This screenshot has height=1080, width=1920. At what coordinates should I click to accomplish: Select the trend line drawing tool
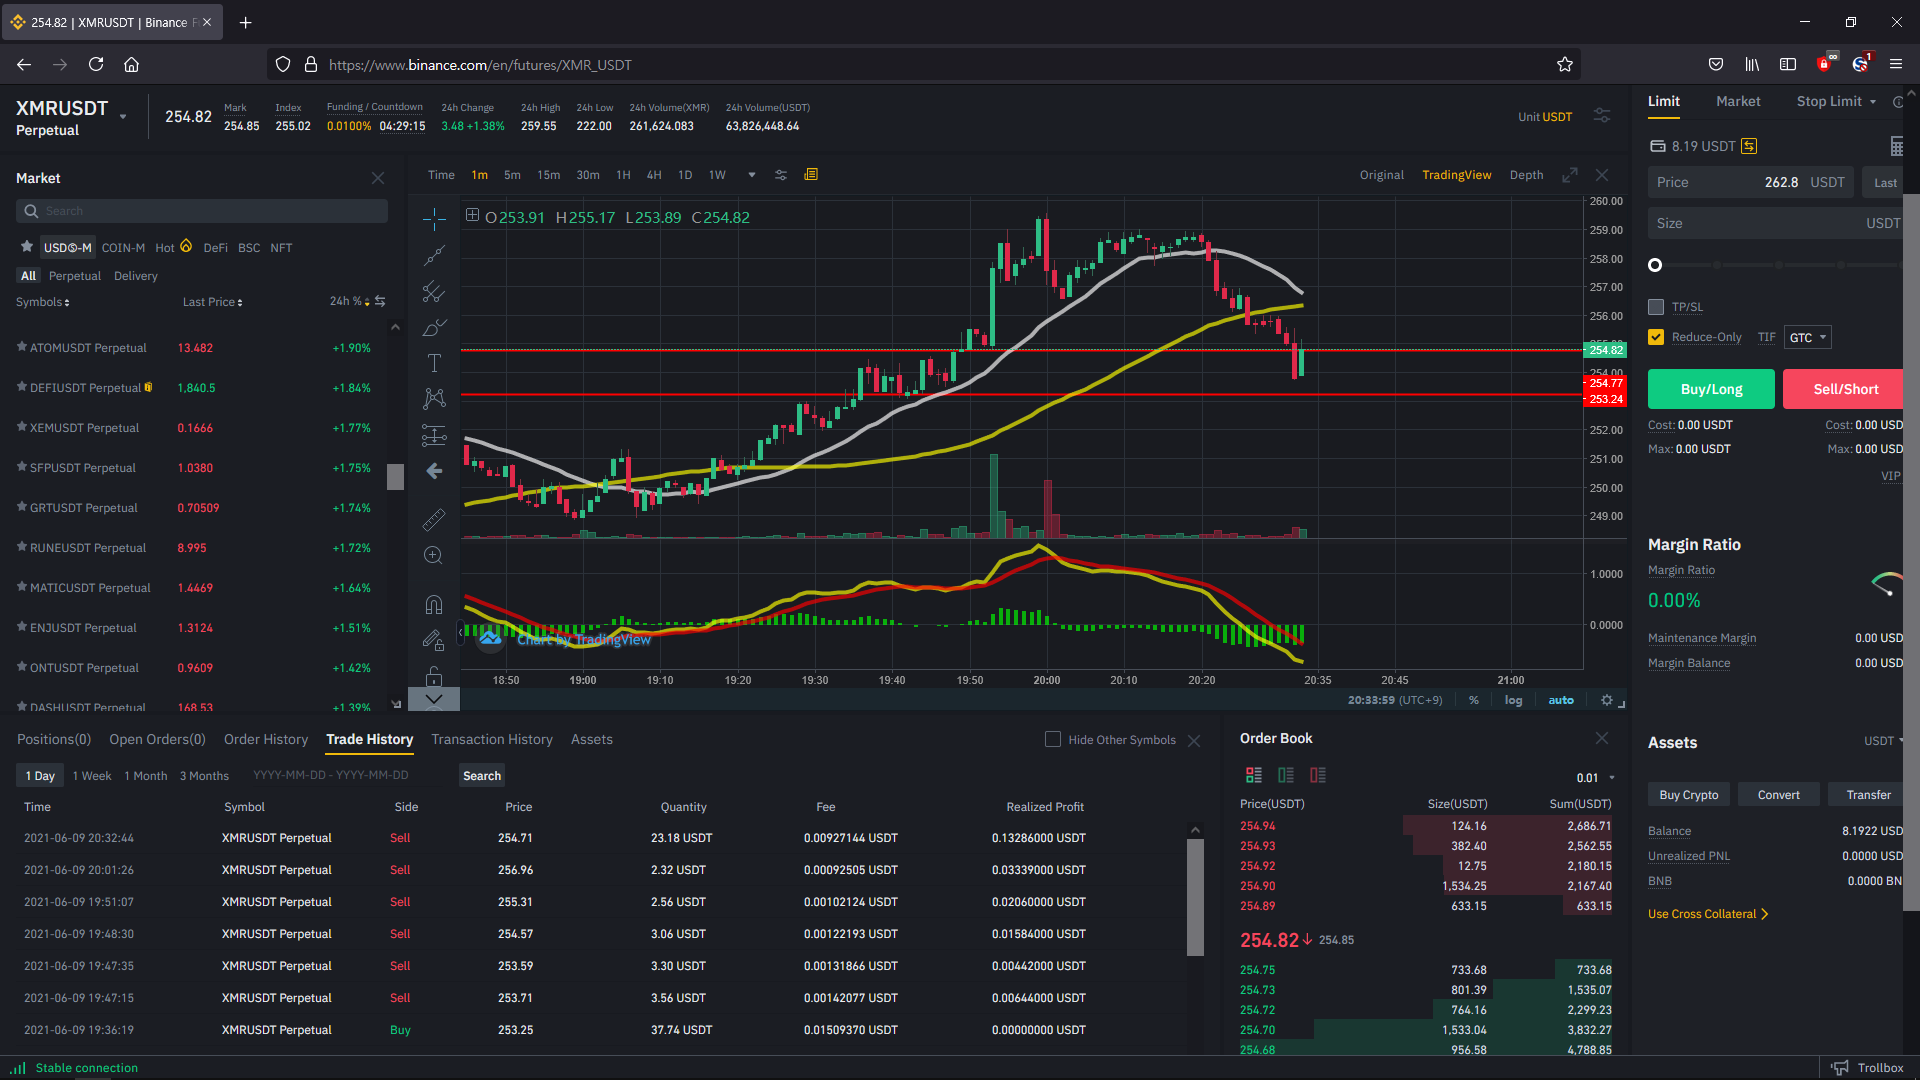pos(434,256)
